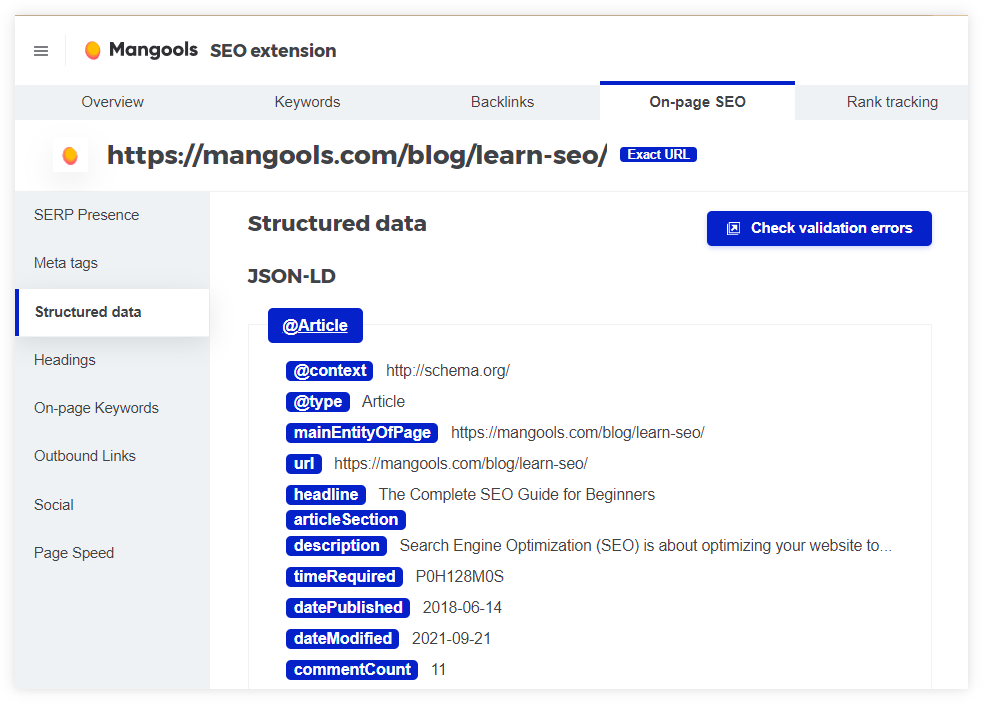Open the hamburger menu
The width and height of the screenshot is (983, 704).
(x=40, y=50)
